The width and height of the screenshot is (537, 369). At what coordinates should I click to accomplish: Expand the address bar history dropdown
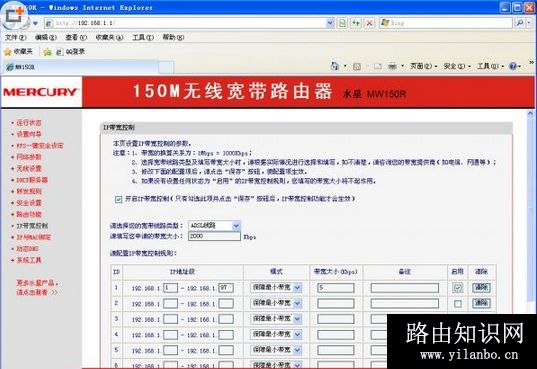pos(330,23)
